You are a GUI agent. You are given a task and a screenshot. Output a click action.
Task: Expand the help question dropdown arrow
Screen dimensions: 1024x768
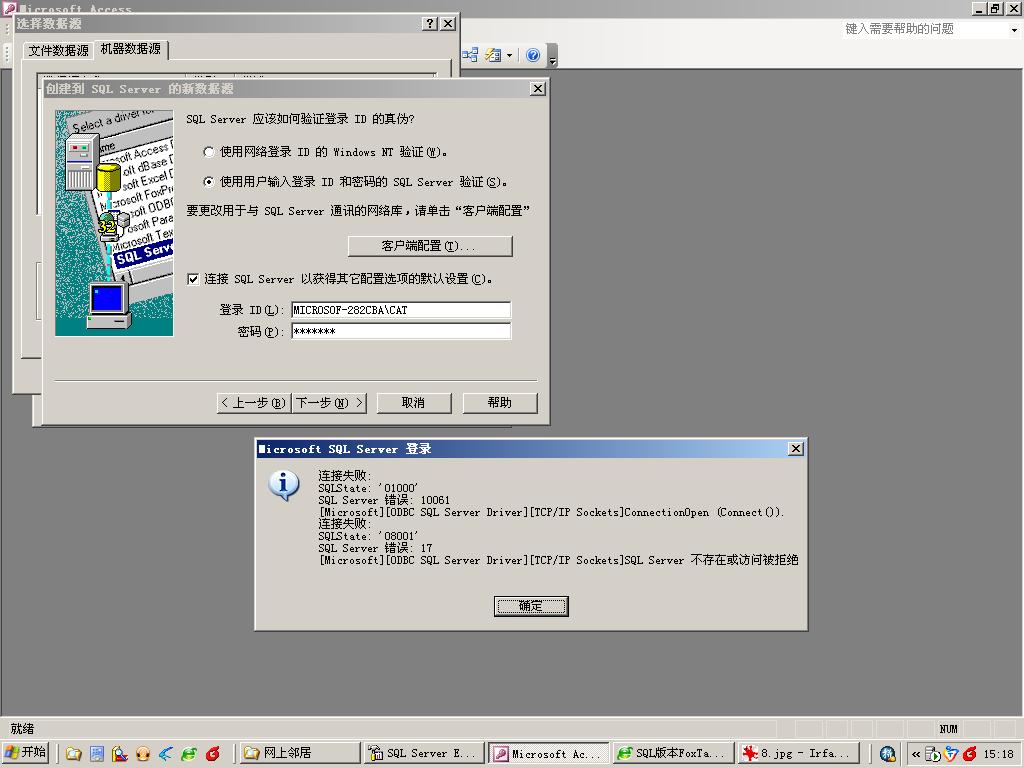[x=1014, y=29]
